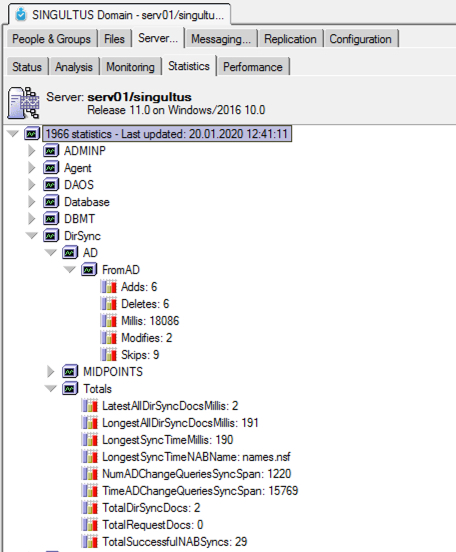
Task: Select the 'Millis: 18086' statistic
Action: [x=150, y=321]
